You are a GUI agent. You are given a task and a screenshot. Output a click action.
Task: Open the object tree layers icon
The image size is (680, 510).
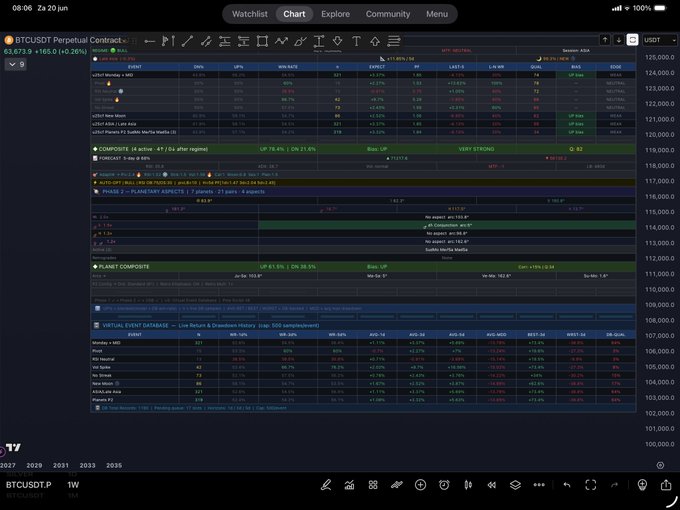515,485
